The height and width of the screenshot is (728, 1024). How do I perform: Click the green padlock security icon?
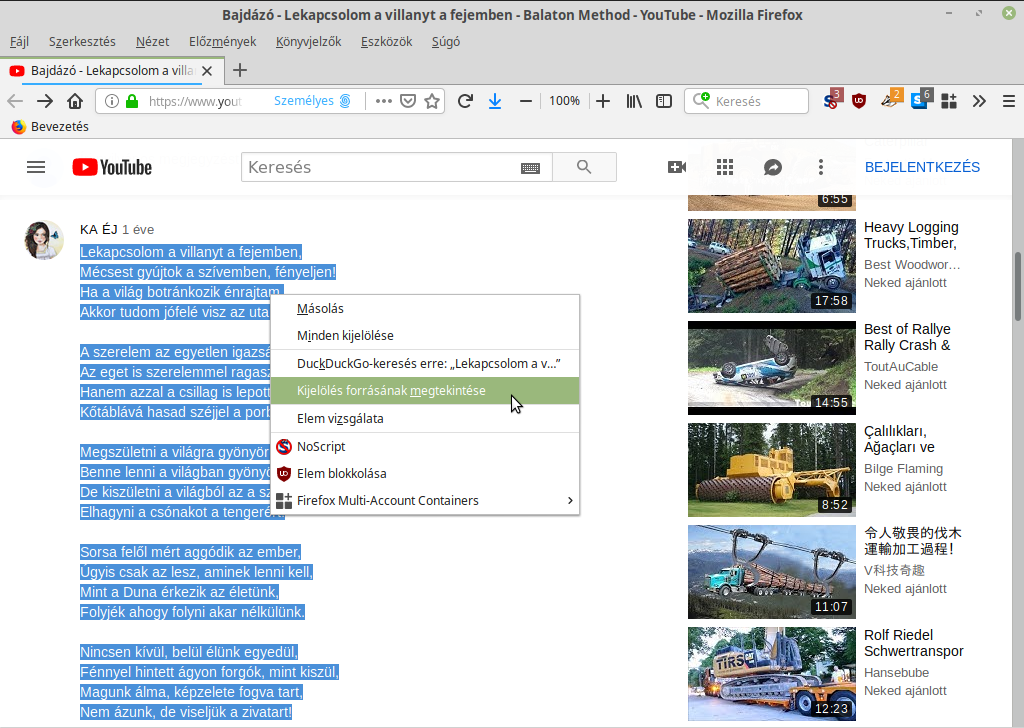133,101
